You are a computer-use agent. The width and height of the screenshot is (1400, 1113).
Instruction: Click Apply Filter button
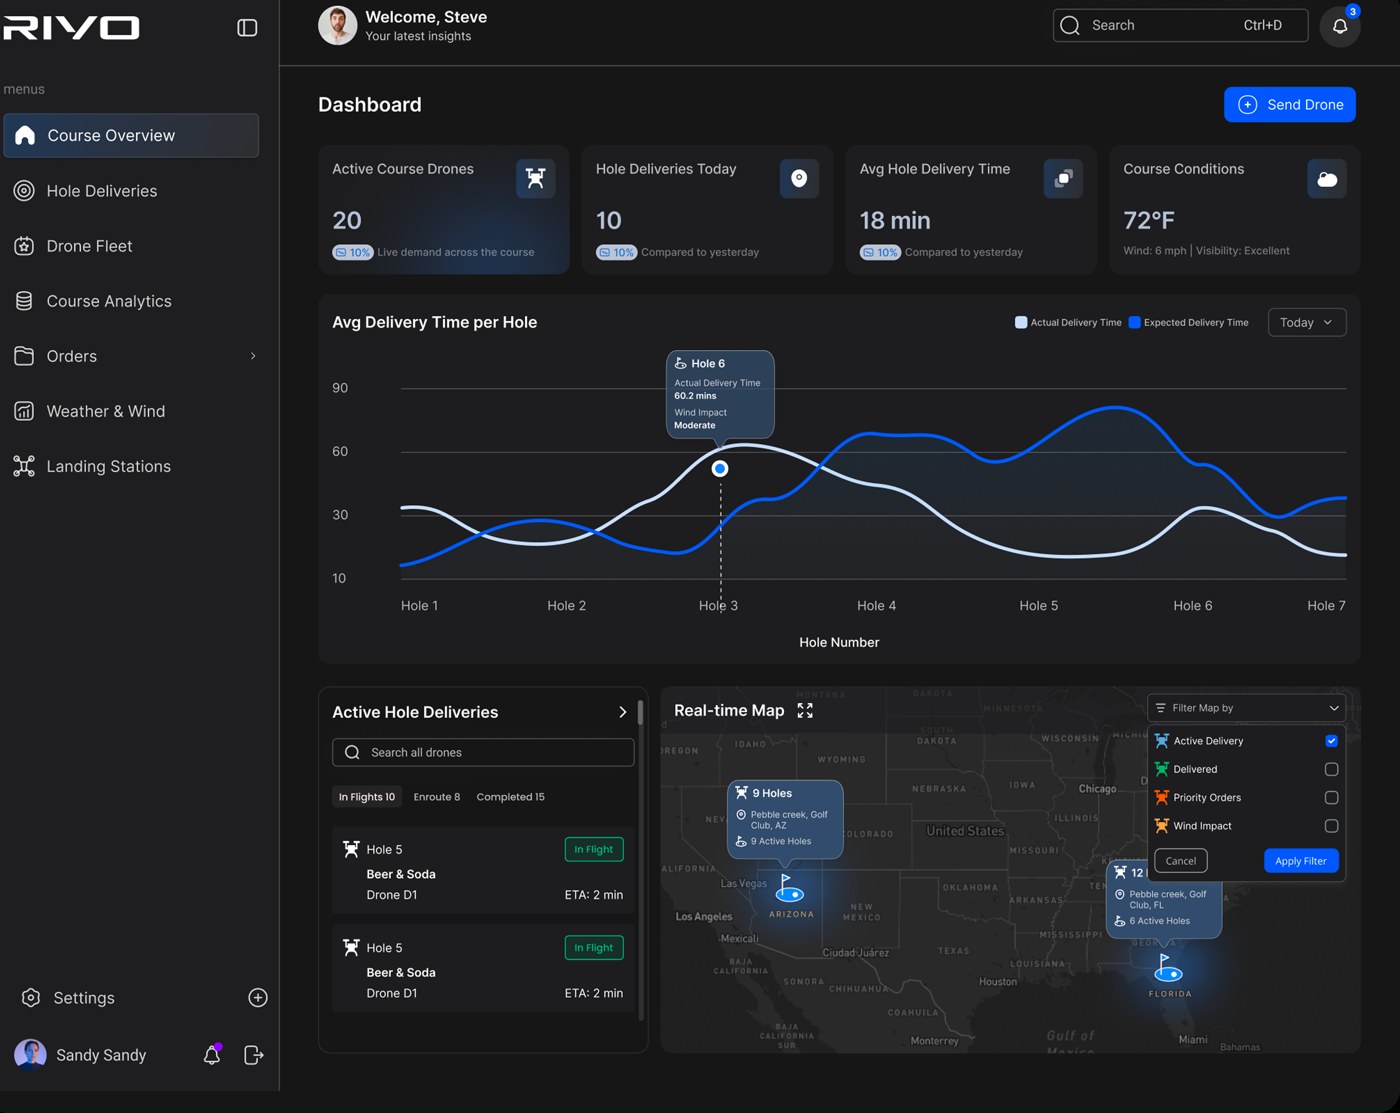coord(1301,861)
